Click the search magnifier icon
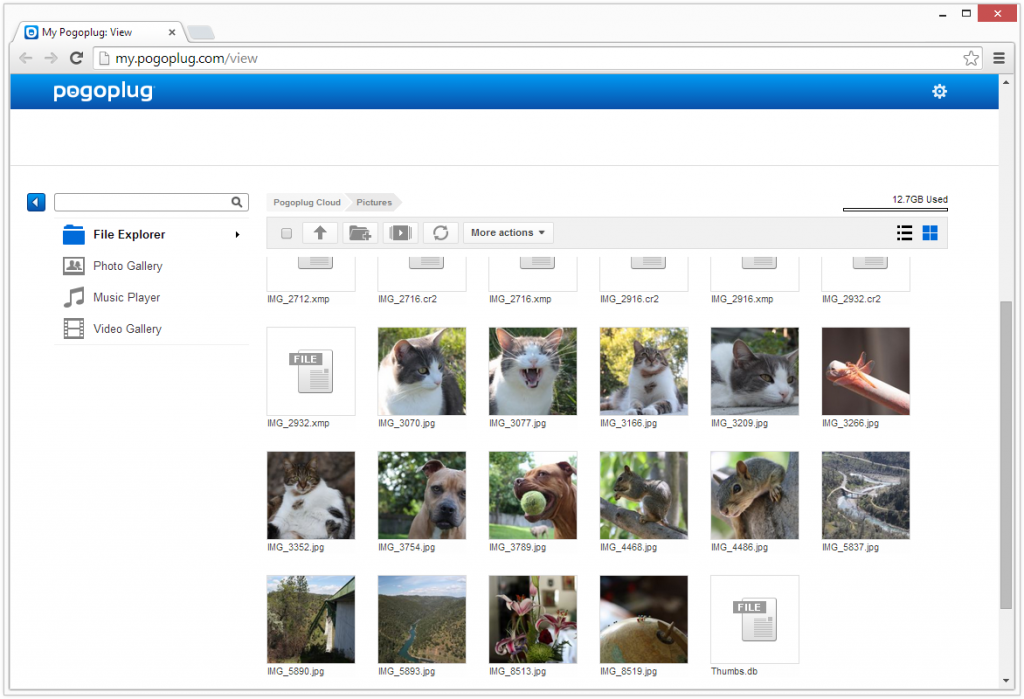The width and height of the screenshot is (1024, 699). pyautogui.click(x=237, y=202)
